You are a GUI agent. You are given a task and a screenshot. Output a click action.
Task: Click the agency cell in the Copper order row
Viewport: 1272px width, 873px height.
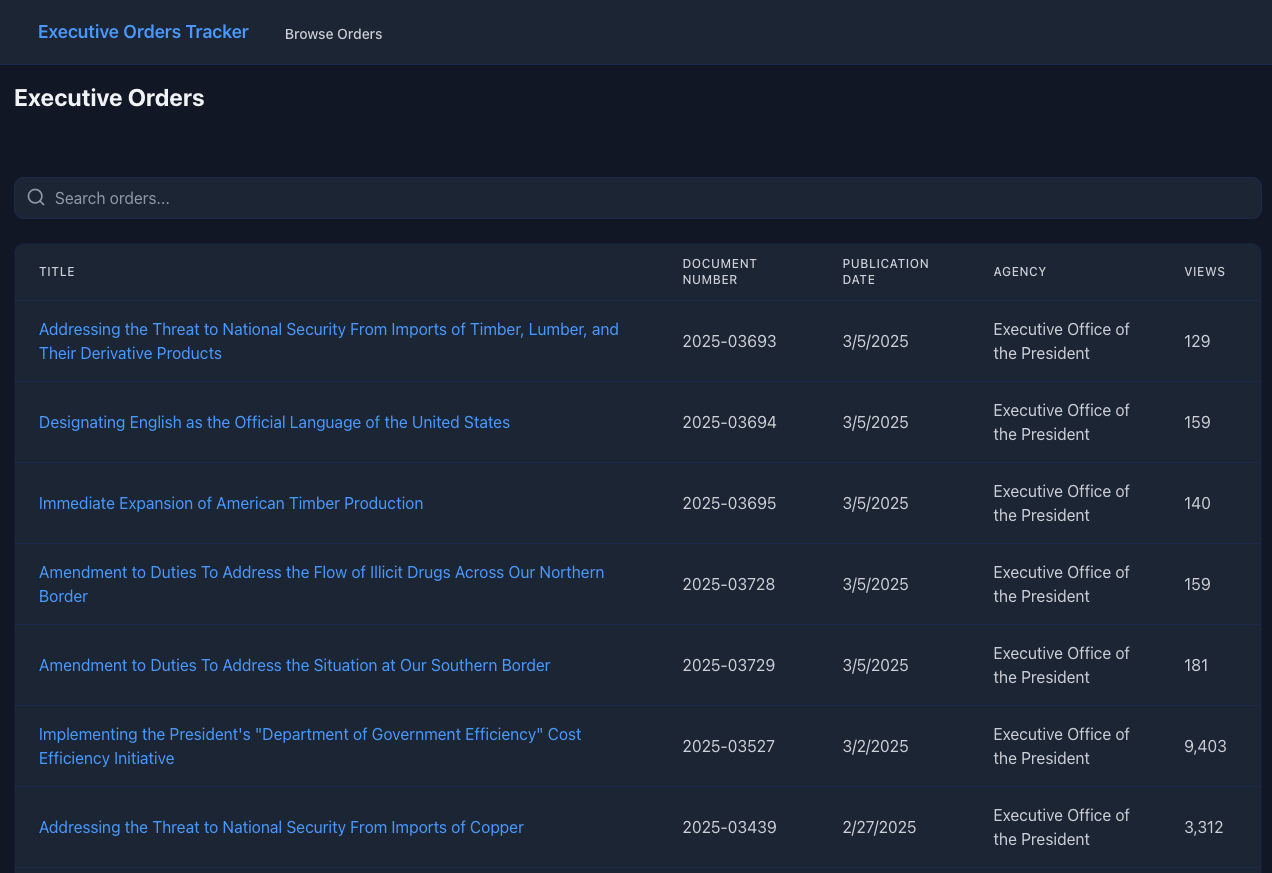coord(1062,827)
